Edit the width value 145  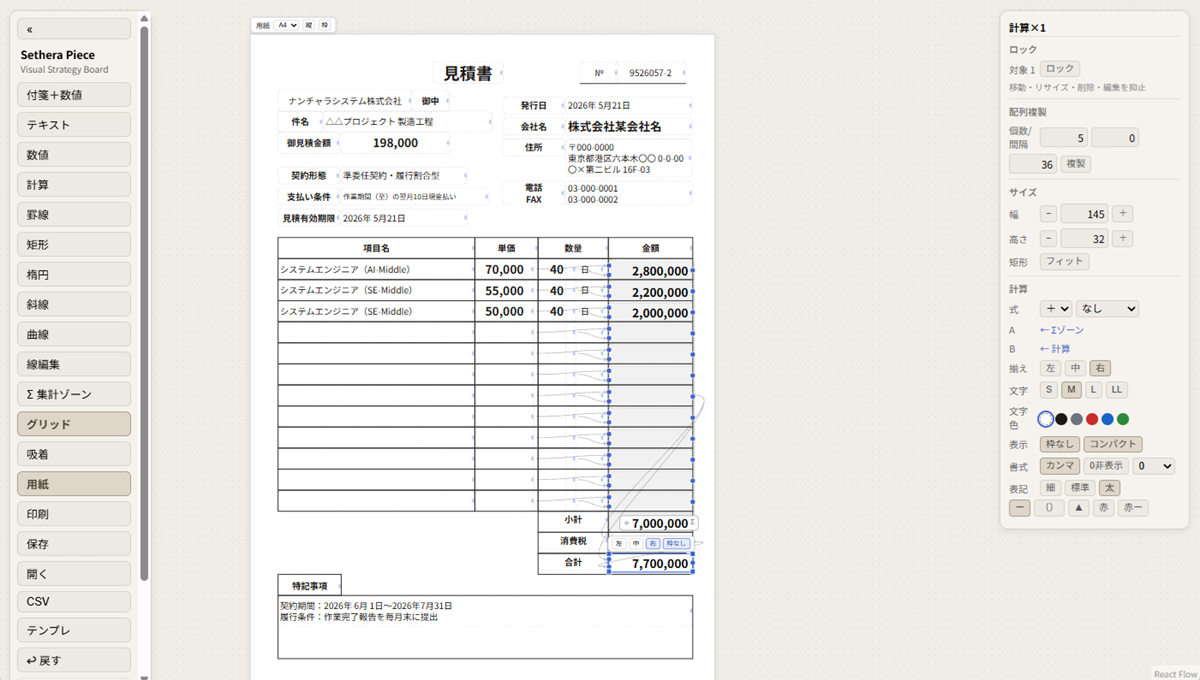point(1084,213)
